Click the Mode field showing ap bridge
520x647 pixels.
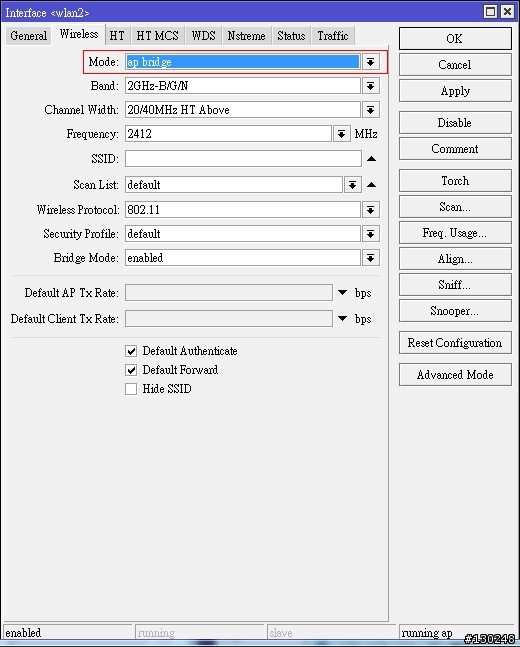pos(243,62)
